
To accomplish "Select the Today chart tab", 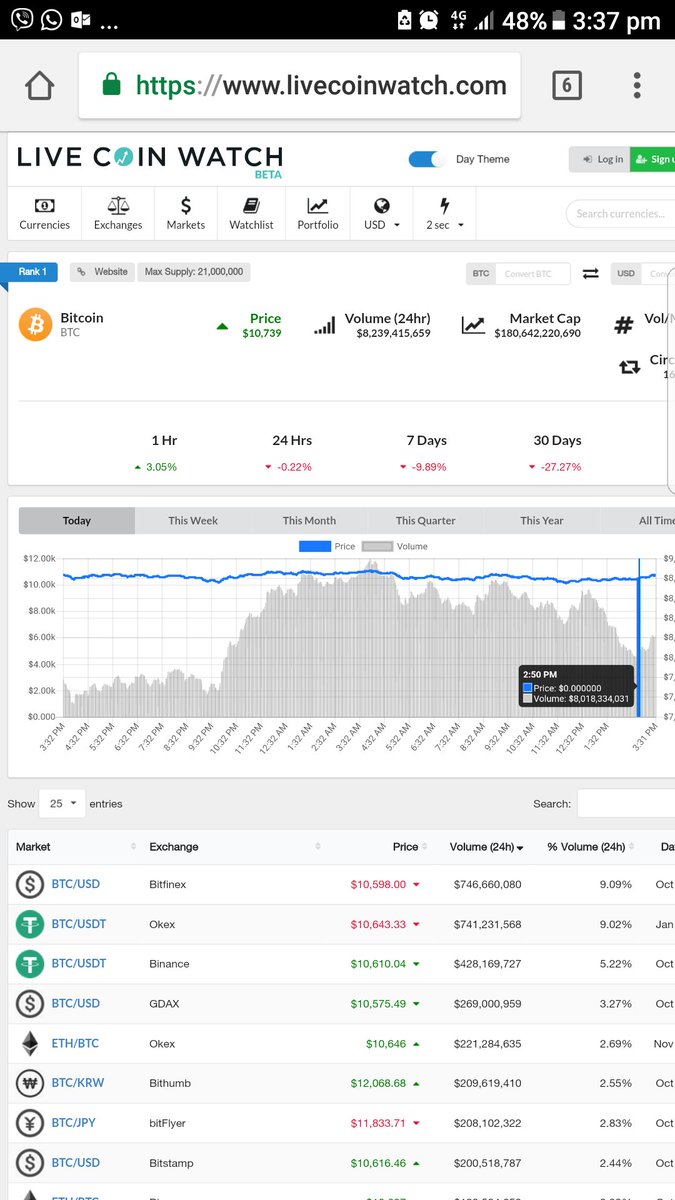I will click(77, 521).
